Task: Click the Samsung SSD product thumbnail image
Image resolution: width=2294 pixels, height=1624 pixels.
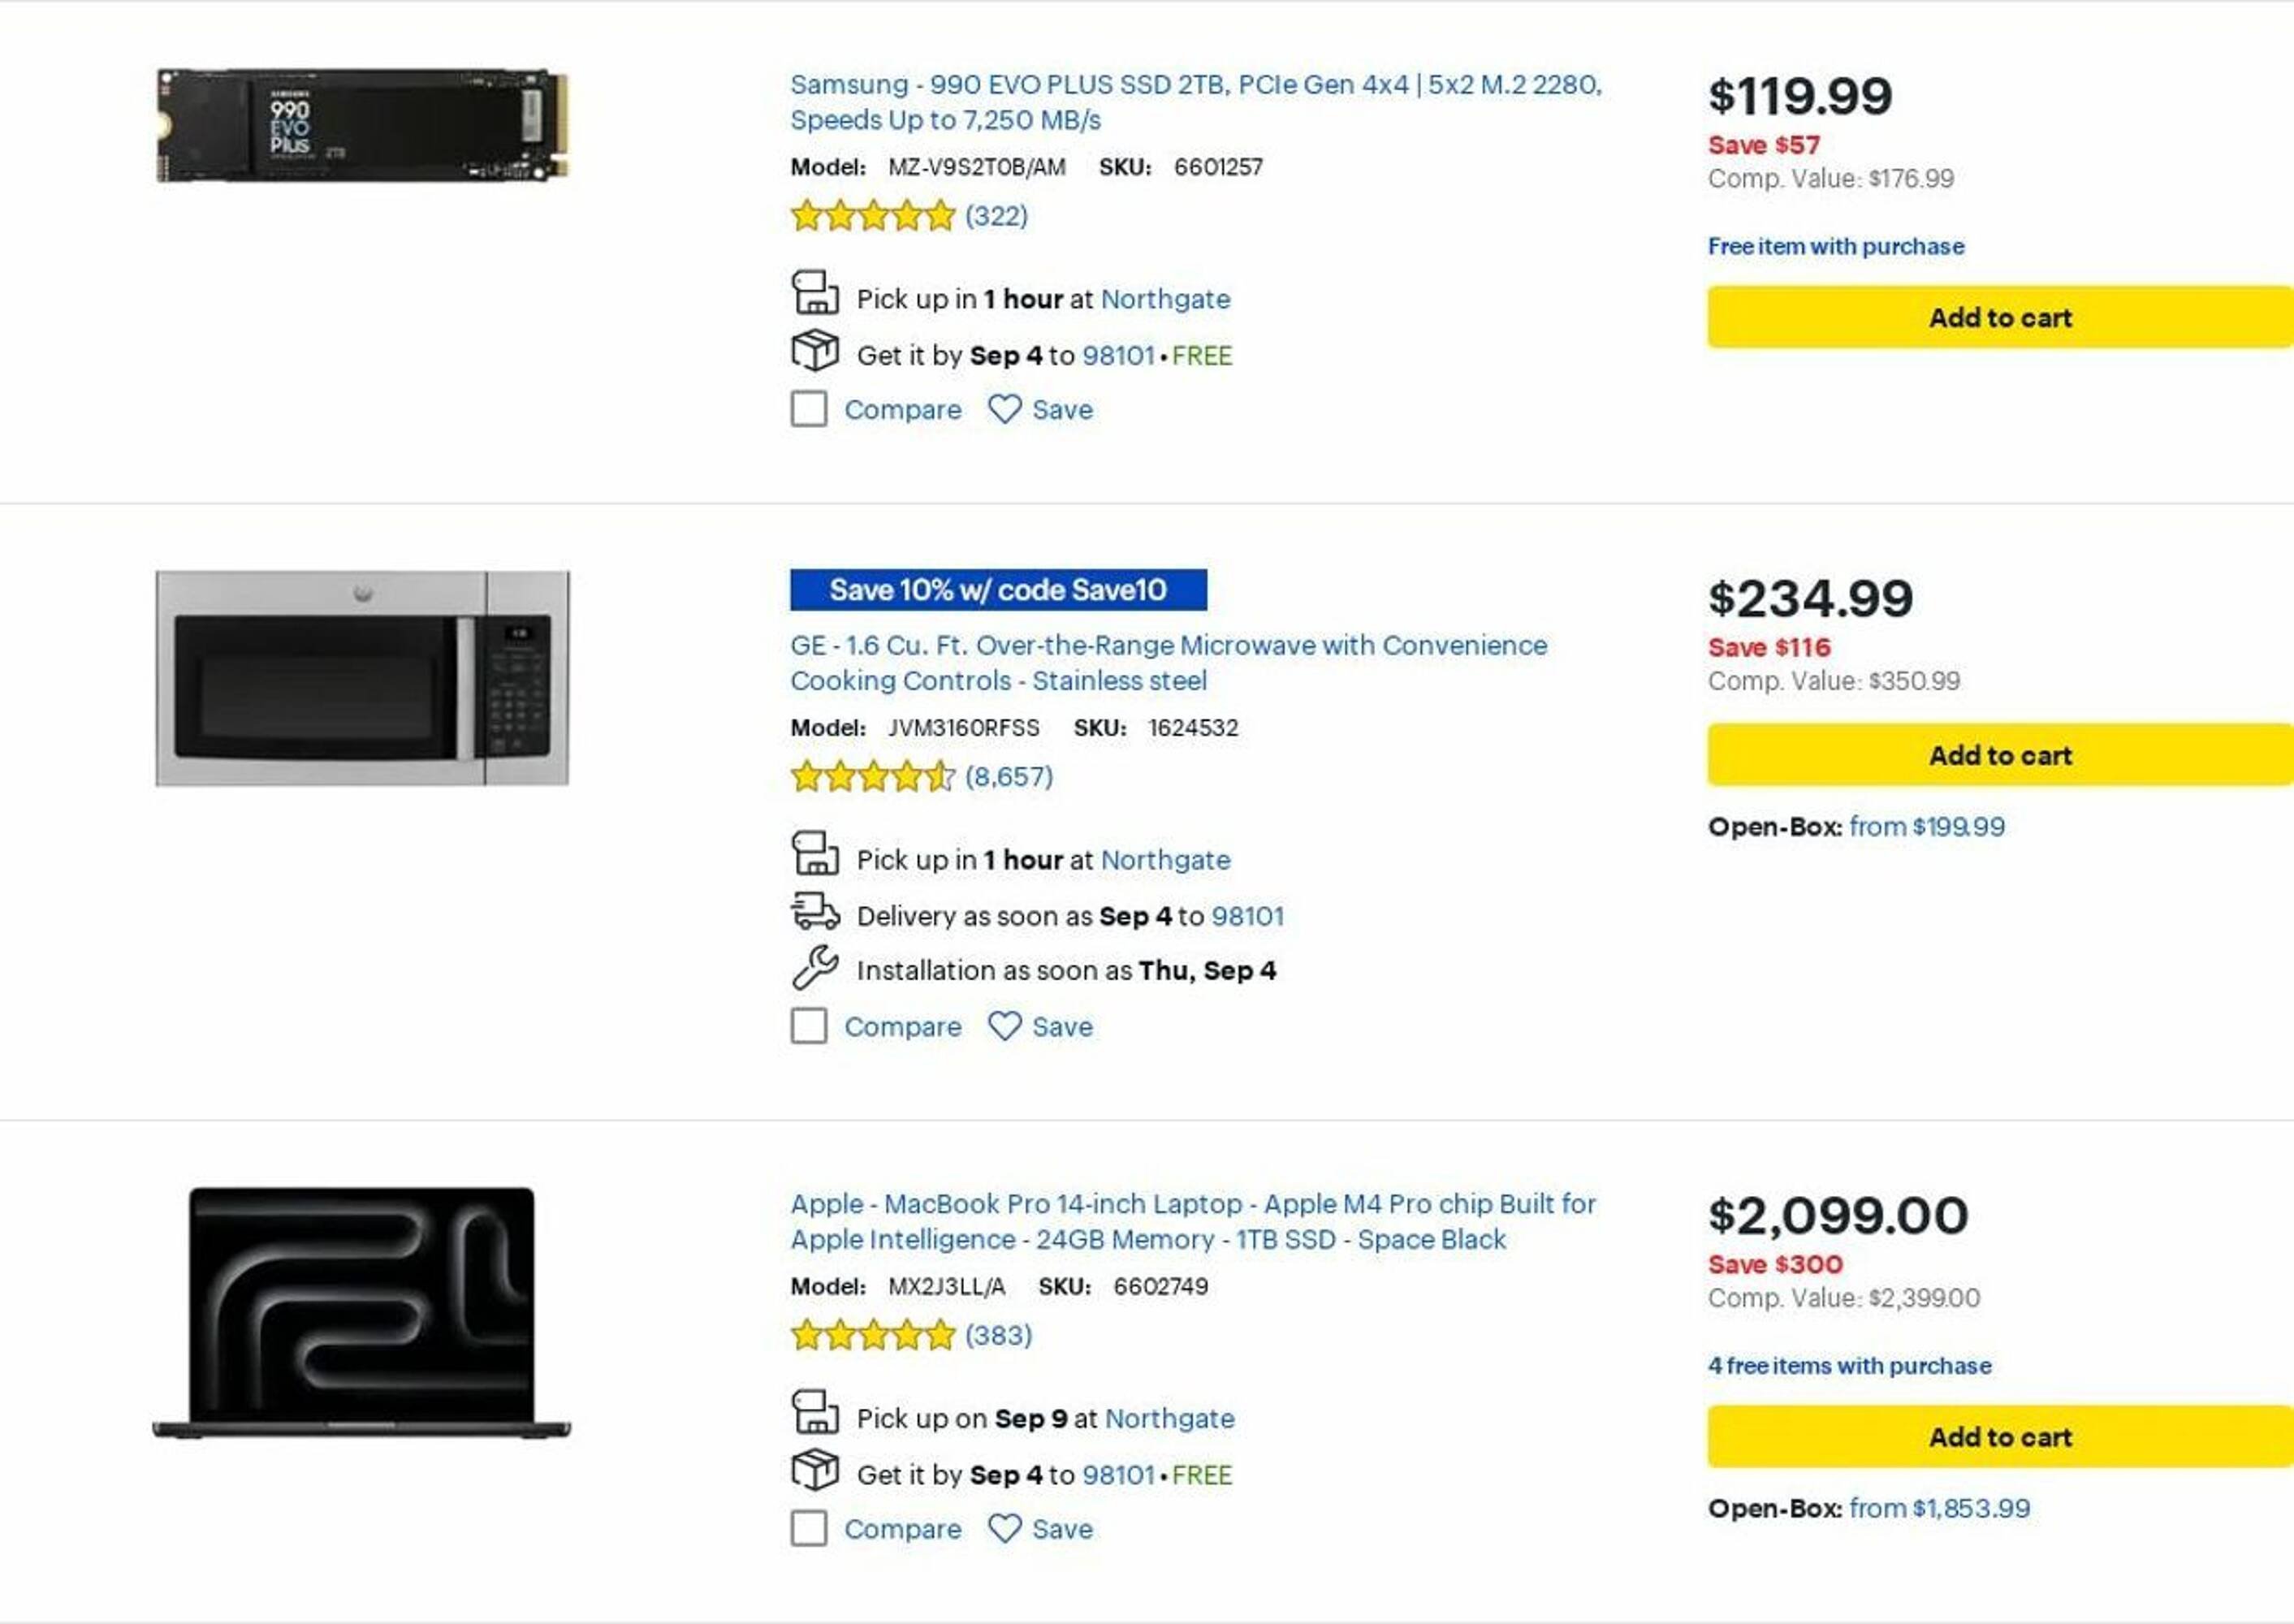Action: pyautogui.click(x=362, y=126)
